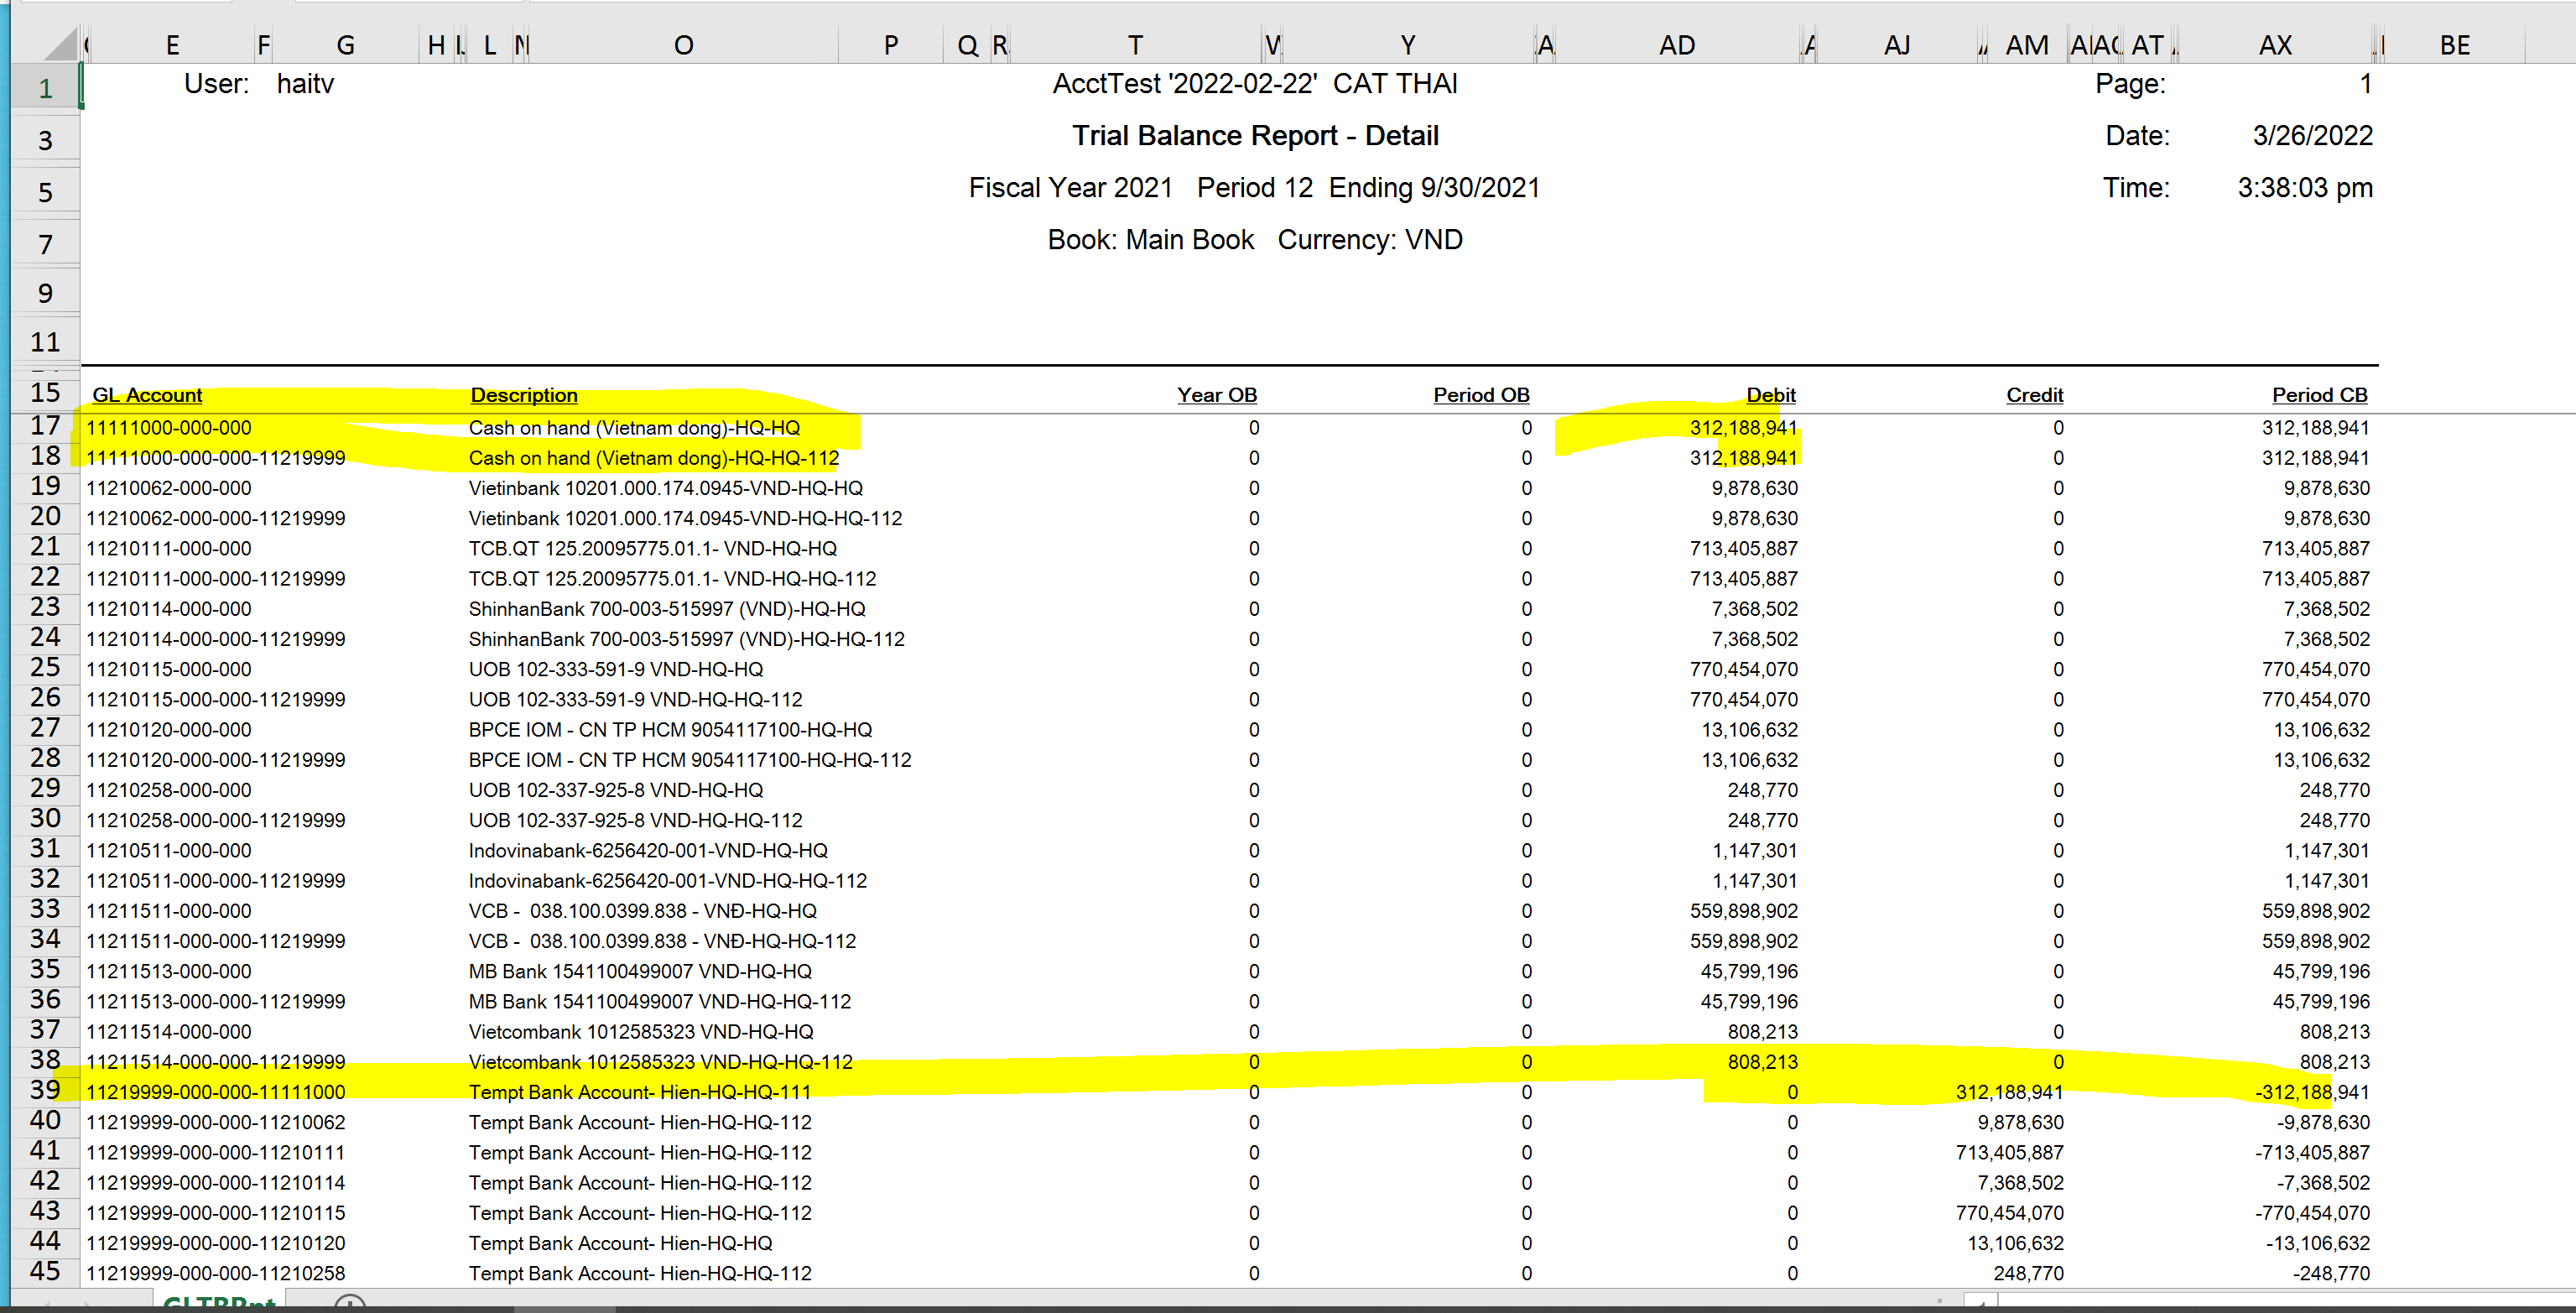Open the GLTBRpt sheet tab
The height and width of the screenshot is (1313, 2576).
pyautogui.click(x=219, y=1302)
